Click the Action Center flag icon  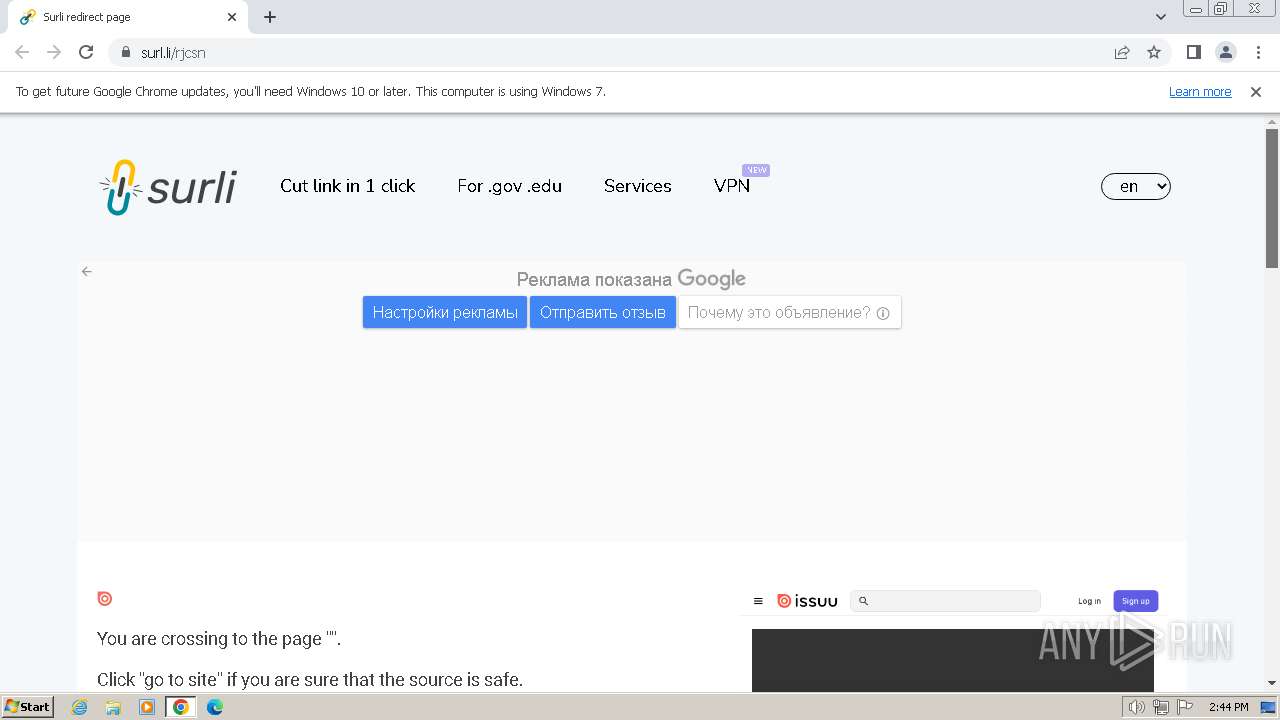(1185, 707)
